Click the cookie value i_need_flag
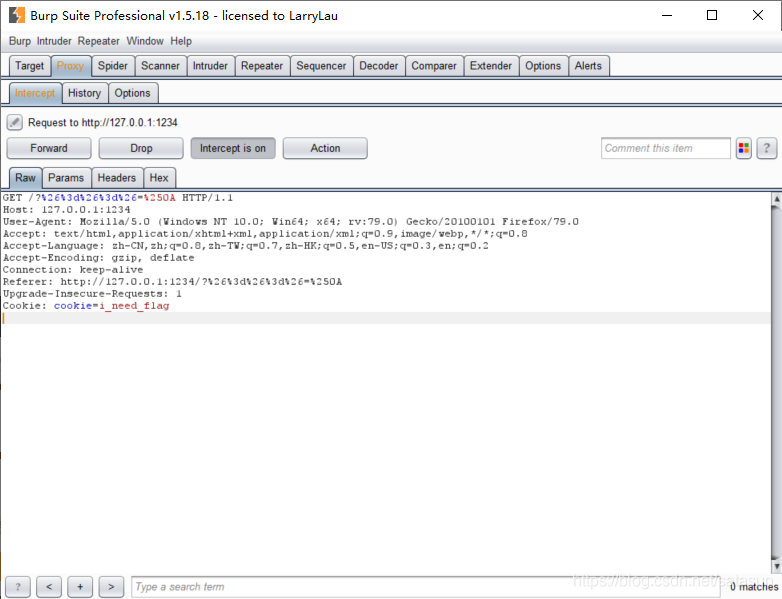 click(134, 306)
